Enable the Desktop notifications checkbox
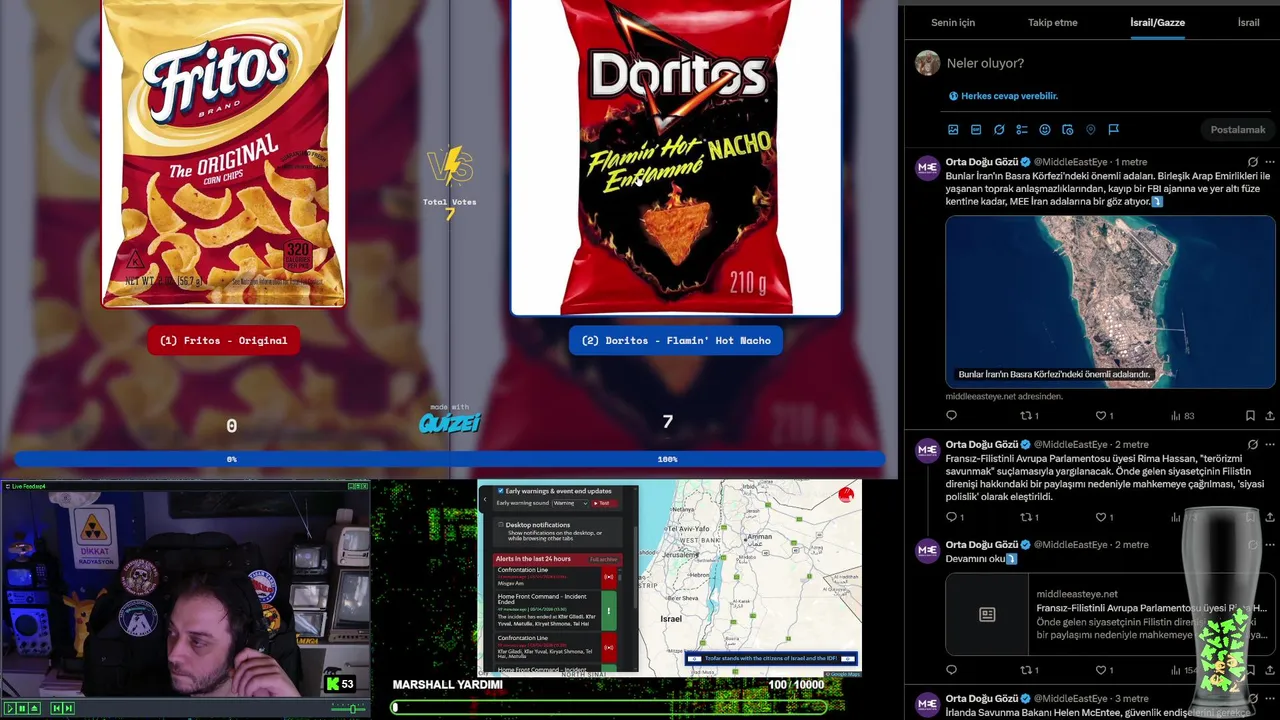 pyautogui.click(x=501, y=524)
